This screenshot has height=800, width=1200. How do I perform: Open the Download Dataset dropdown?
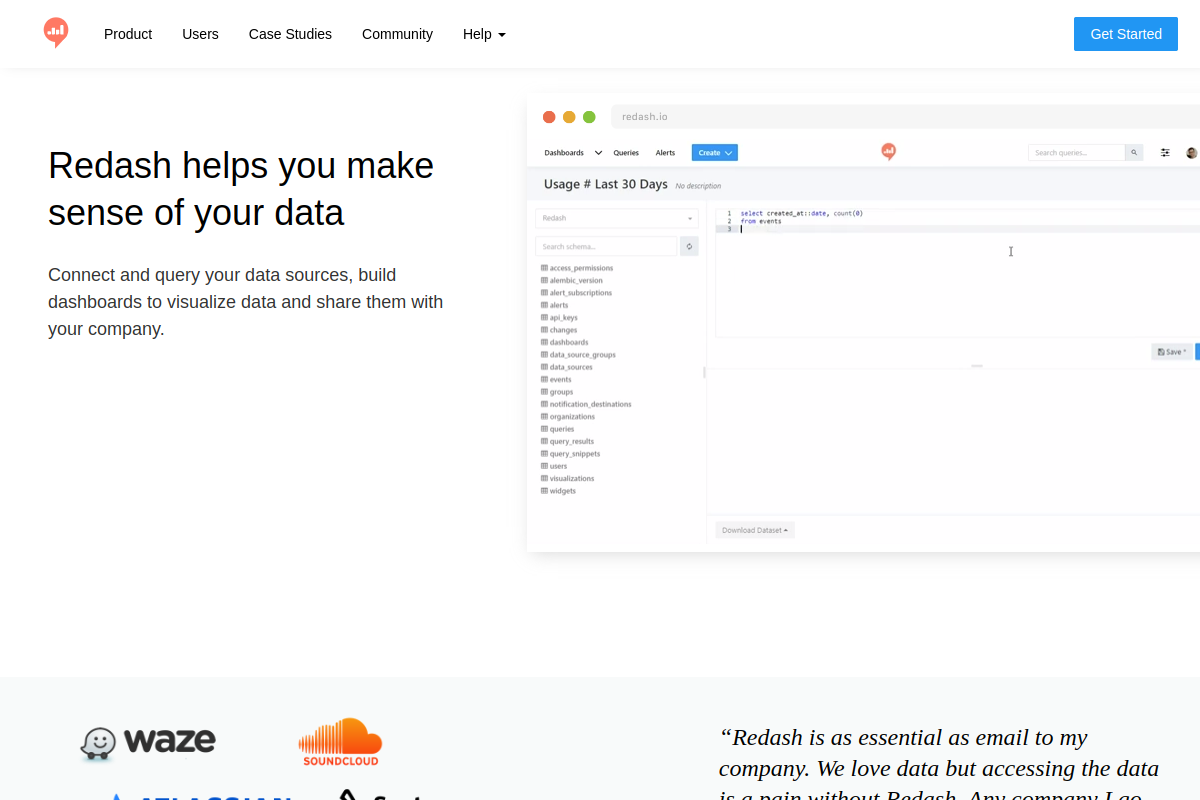pyautogui.click(x=755, y=530)
